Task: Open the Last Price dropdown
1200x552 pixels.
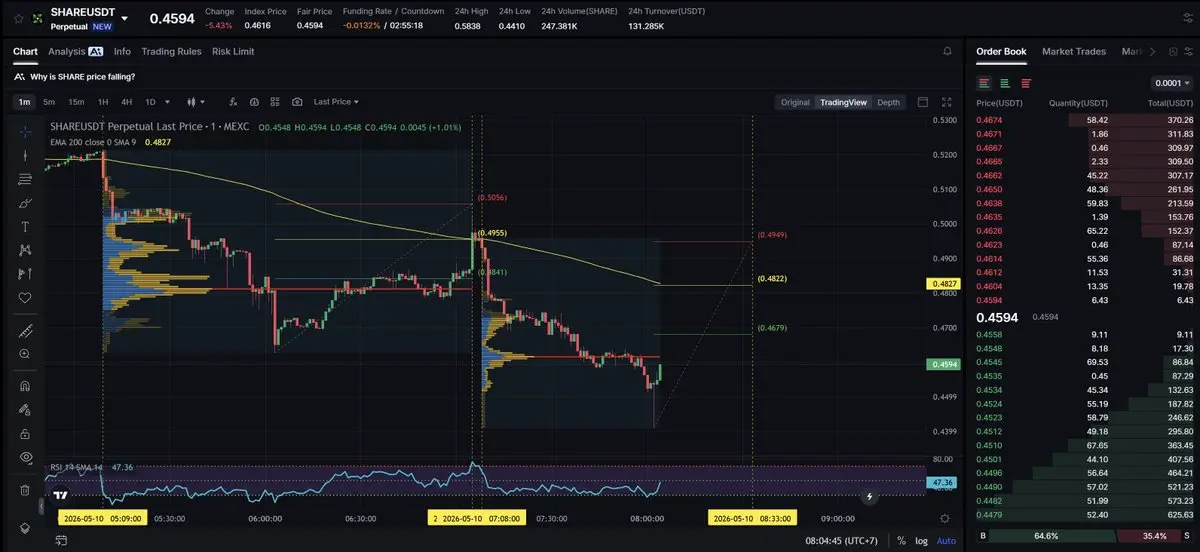Action: click(x=336, y=102)
